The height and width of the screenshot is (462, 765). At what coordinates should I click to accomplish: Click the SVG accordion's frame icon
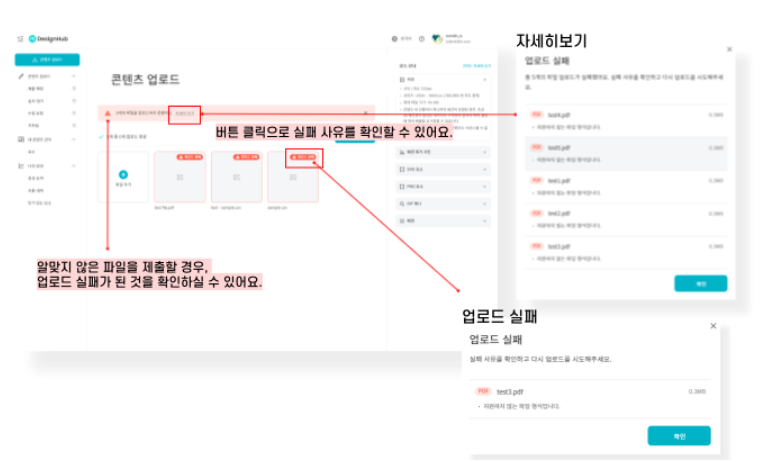coord(402,169)
